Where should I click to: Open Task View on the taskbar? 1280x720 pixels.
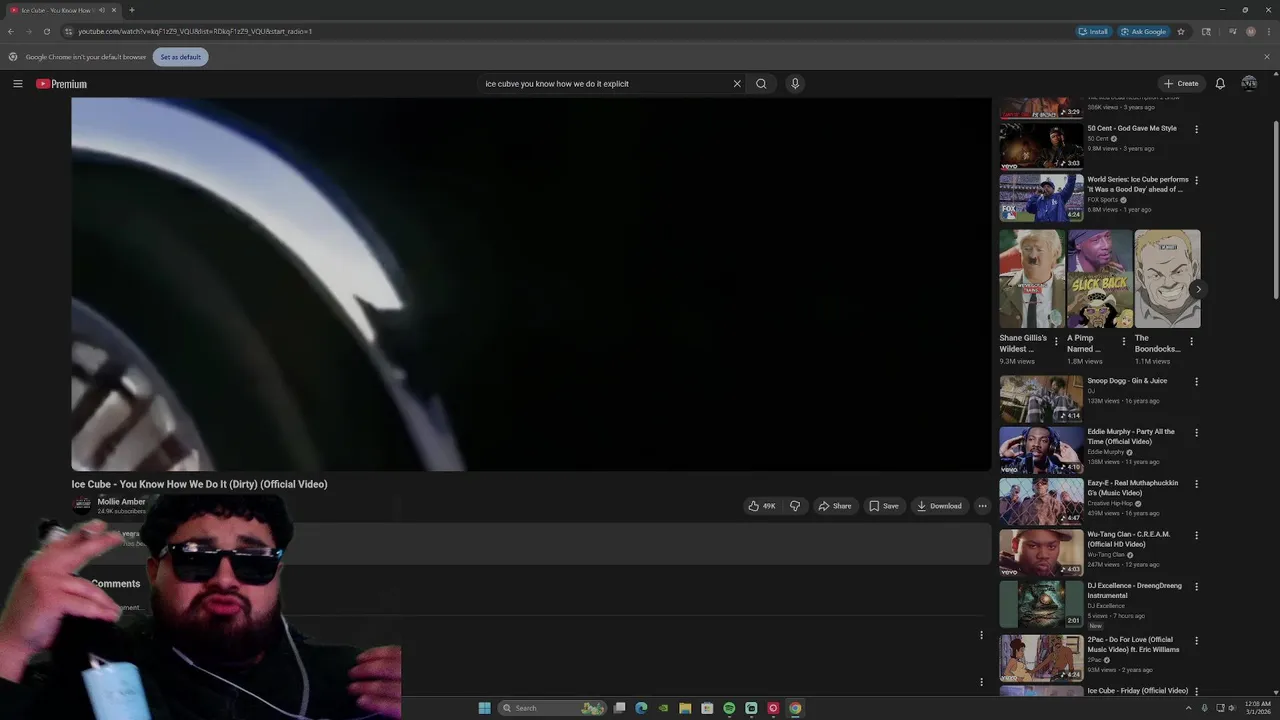coord(619,708)
